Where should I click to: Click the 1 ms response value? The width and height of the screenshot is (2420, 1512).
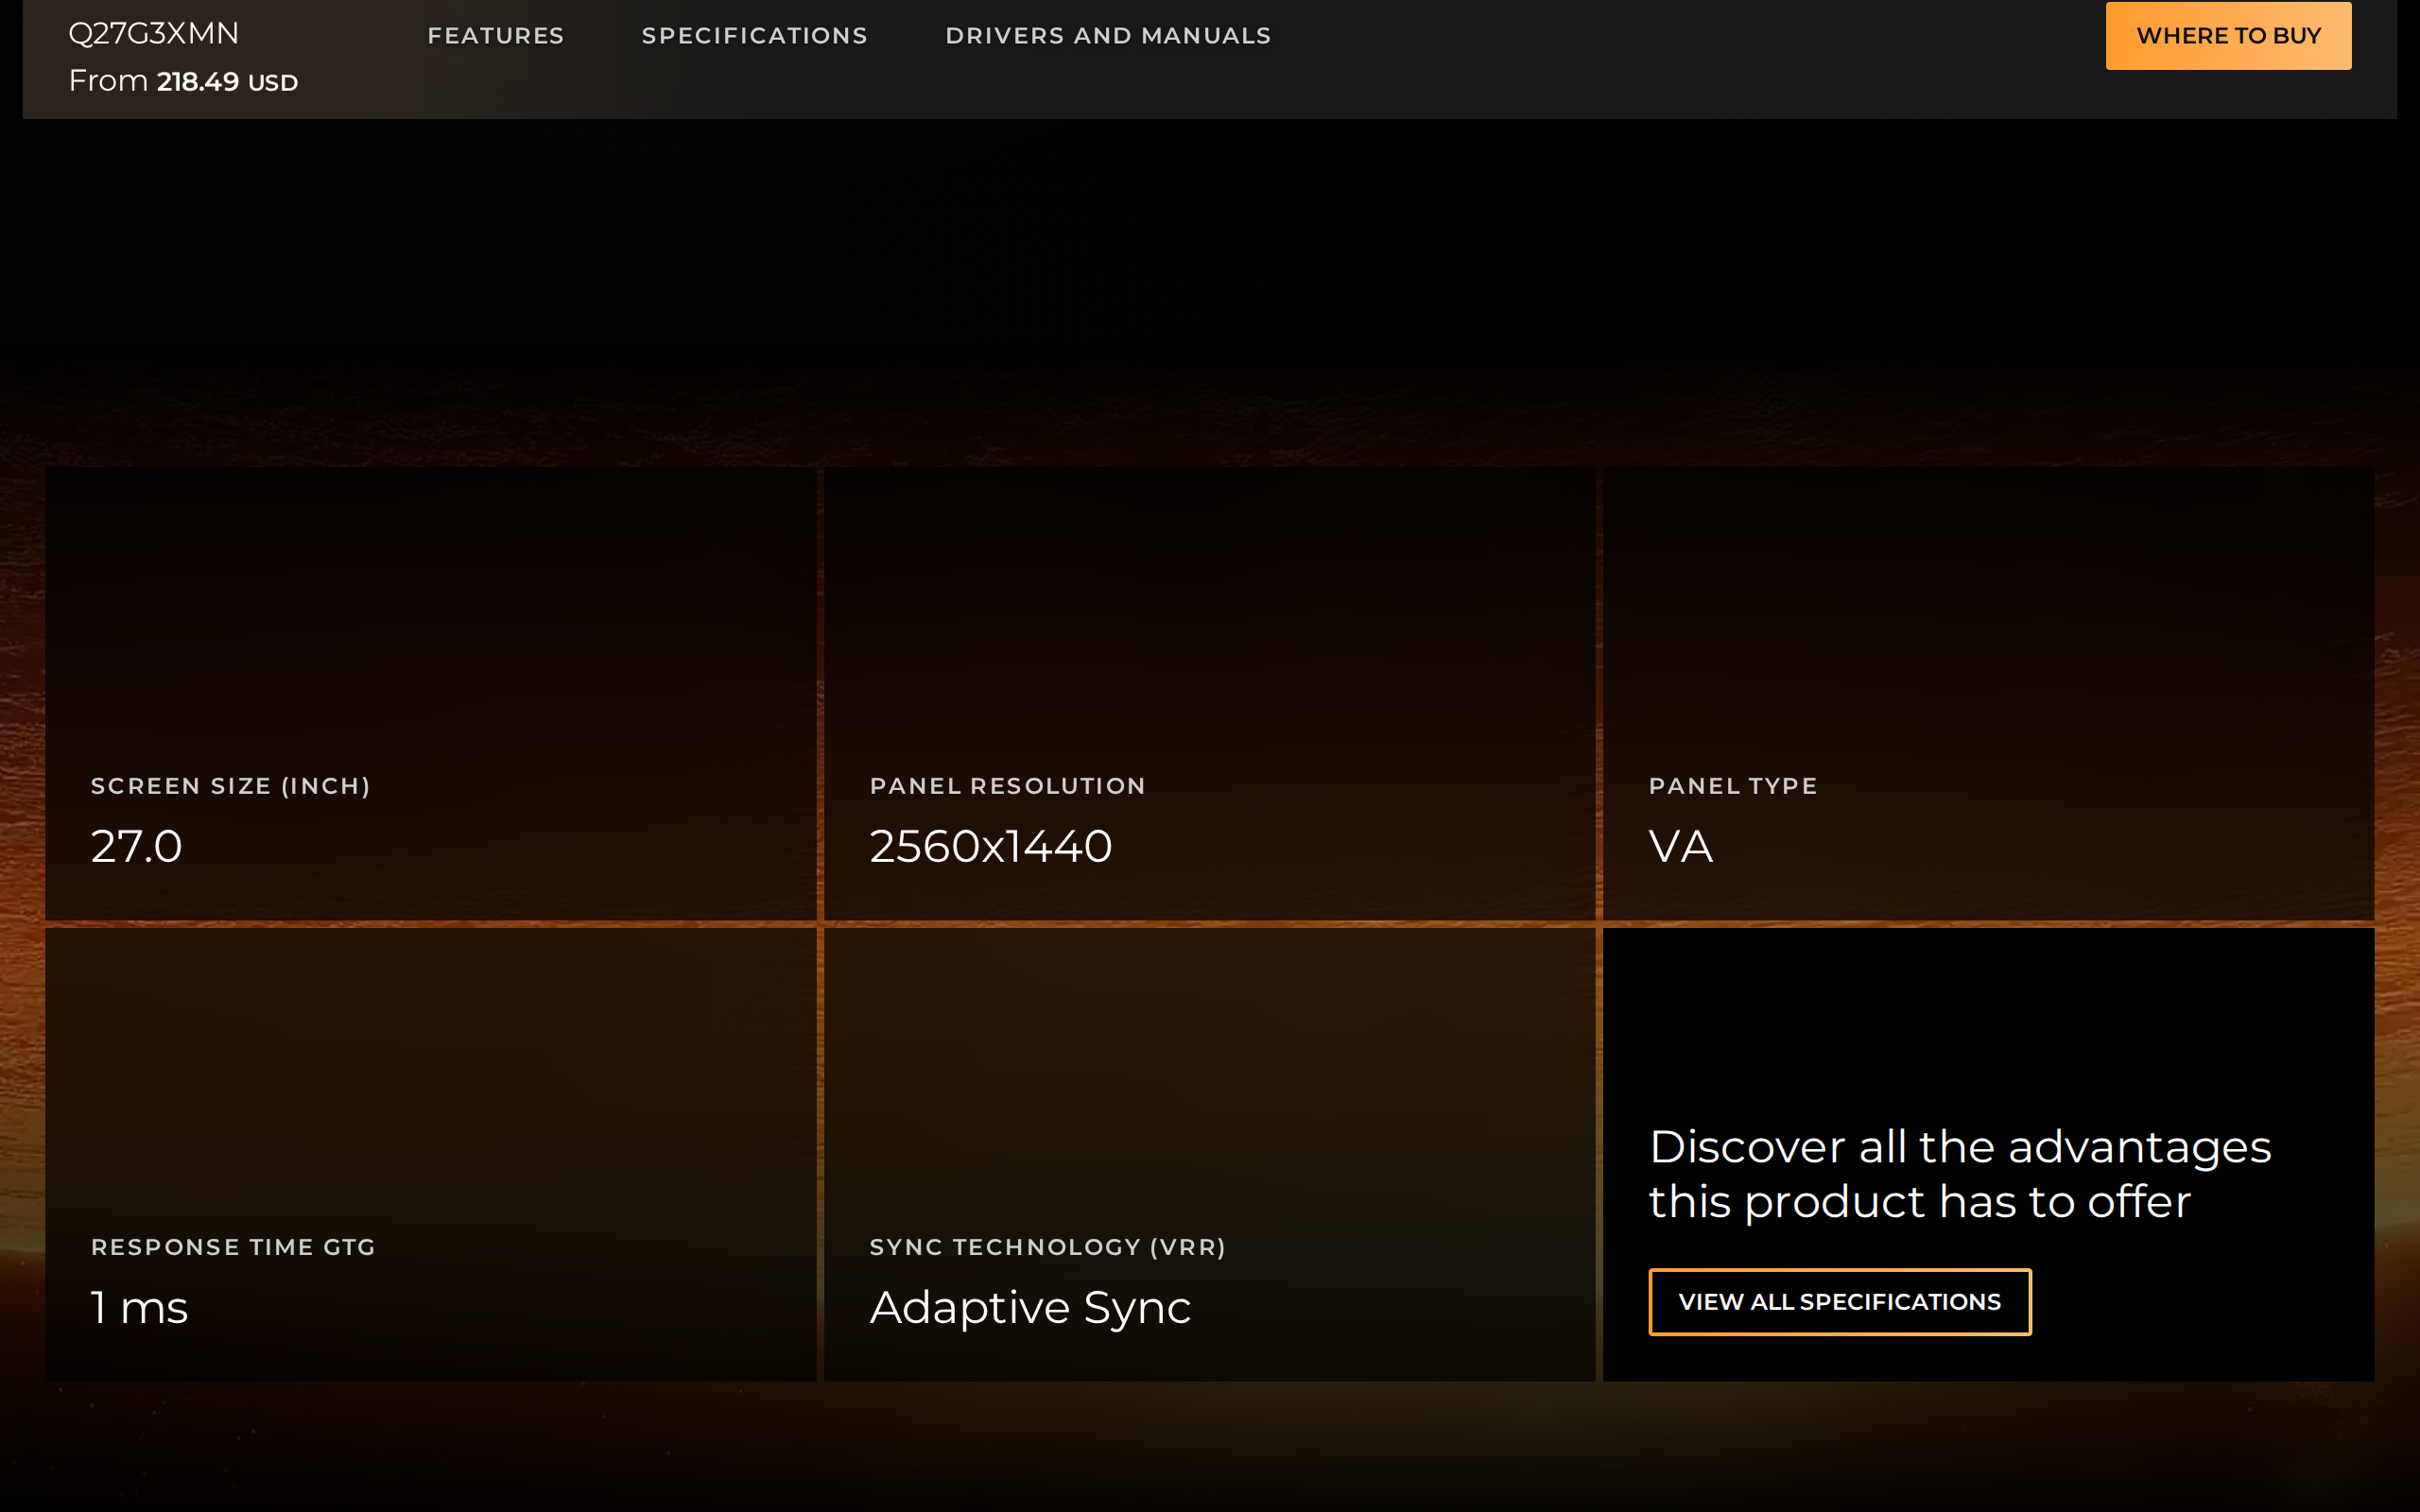point(140,1308)
